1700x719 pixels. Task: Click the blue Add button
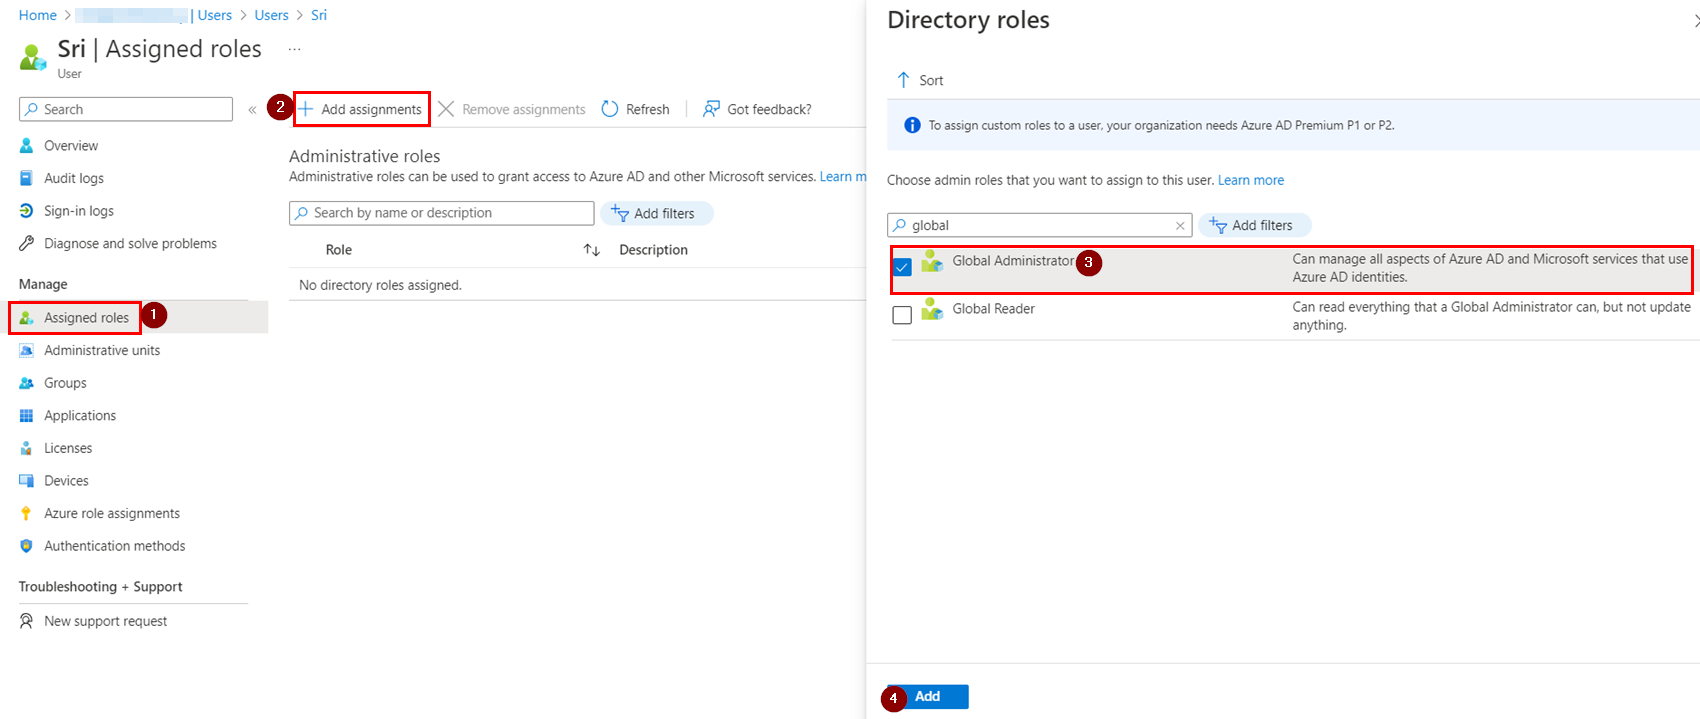click(x=927, y=696)
